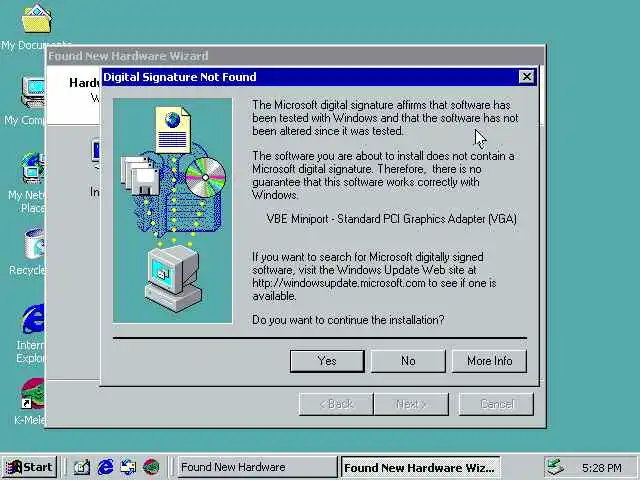The height and width of the screenshot is (480, 640).
Task: Confirm installation with the Yes button
Action: (327, 361)
